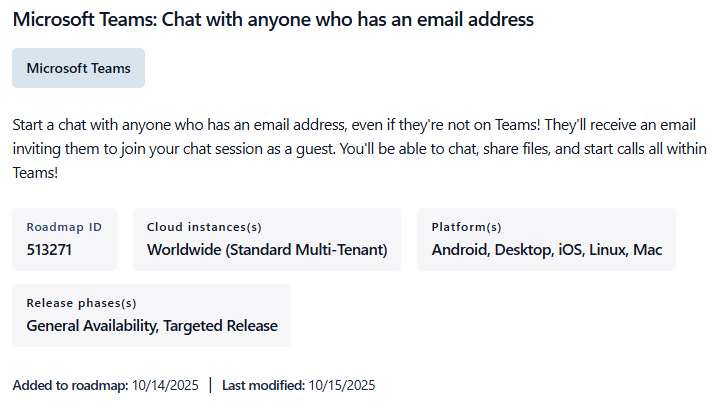Viewport: 715px width, 411px height.
Task: Click the Microsoft Teams product tag
Action: pyautogui.click(x=78, y=68)
